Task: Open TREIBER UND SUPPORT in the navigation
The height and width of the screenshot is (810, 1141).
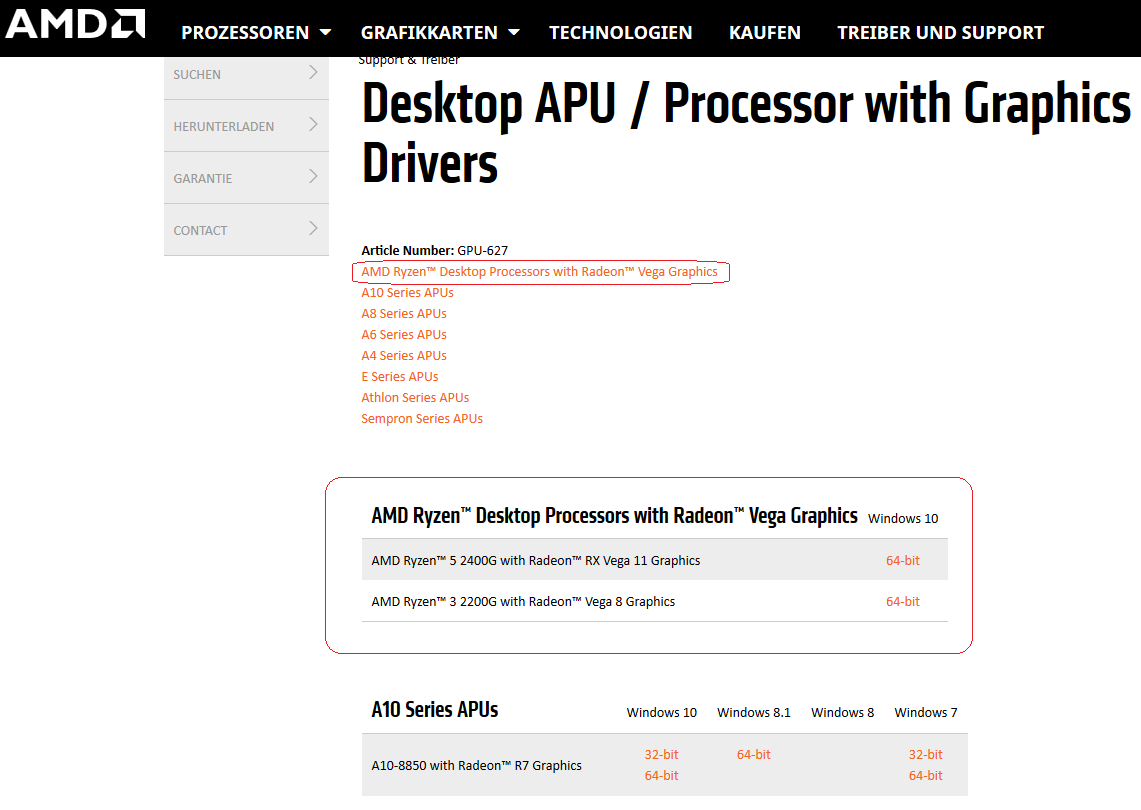Action: [x=940, y=33]
